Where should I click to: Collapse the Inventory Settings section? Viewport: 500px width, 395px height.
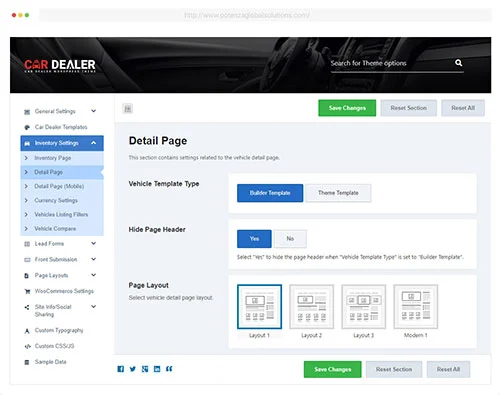click(94, 143)
